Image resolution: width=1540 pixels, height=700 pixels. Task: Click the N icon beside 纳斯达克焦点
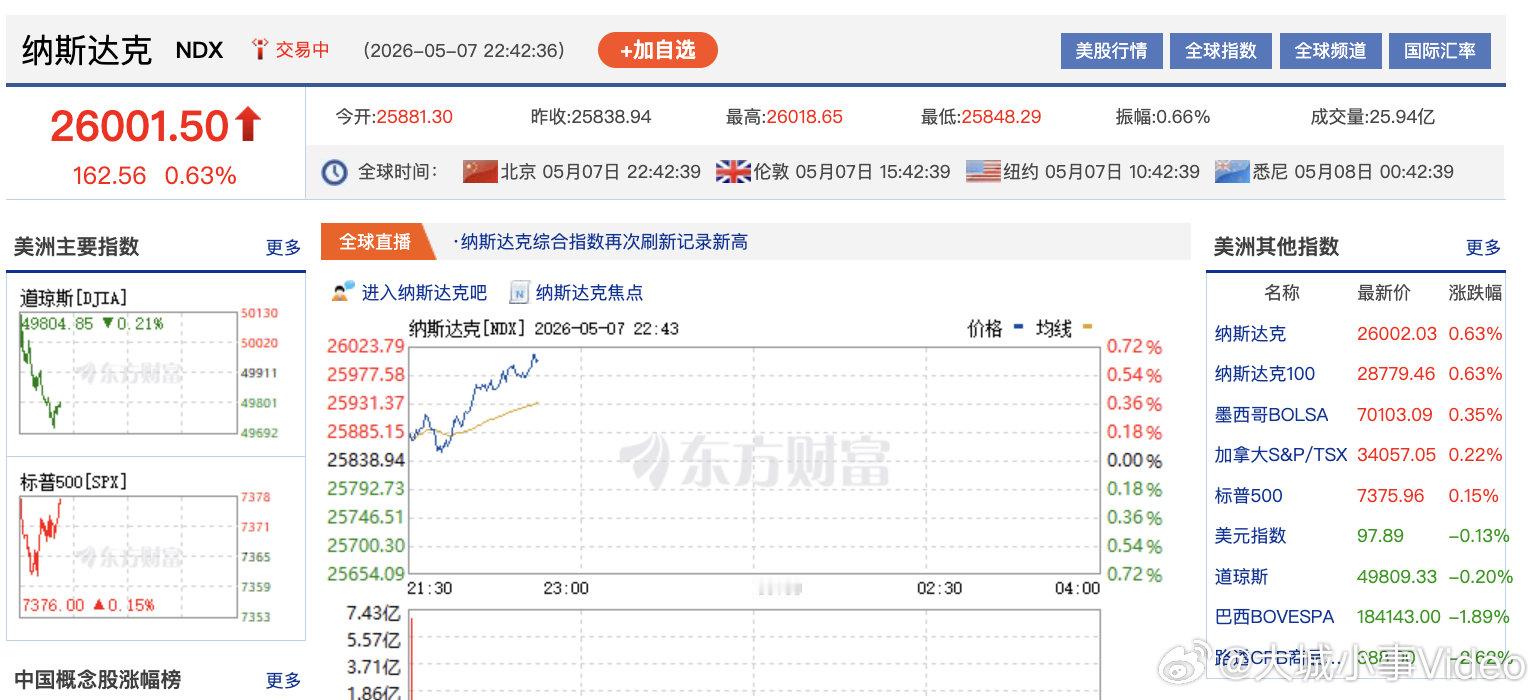(519, 292)
